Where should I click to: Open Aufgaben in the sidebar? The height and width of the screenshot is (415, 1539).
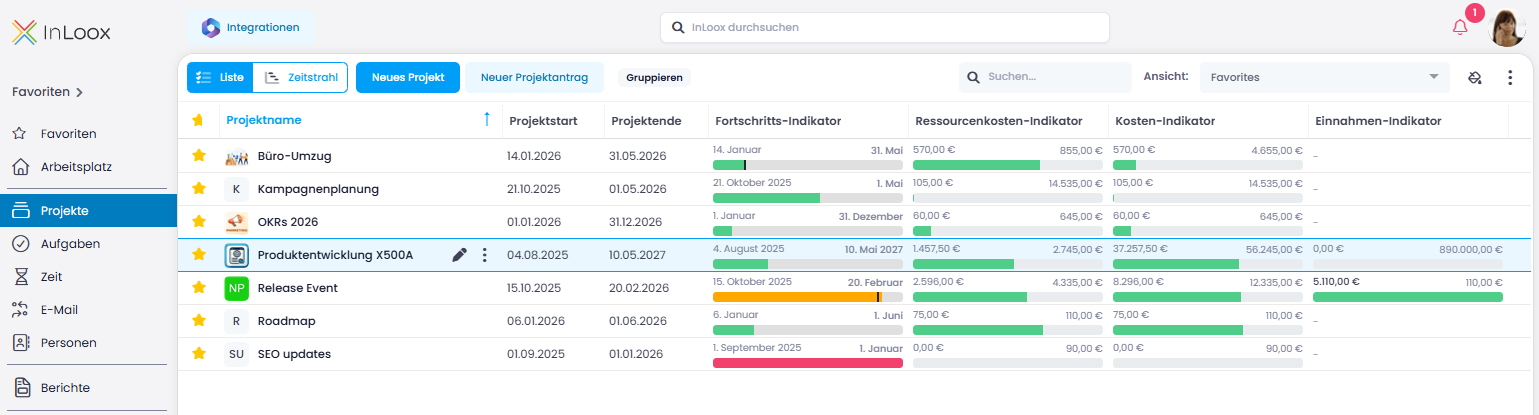click(70, 244)
